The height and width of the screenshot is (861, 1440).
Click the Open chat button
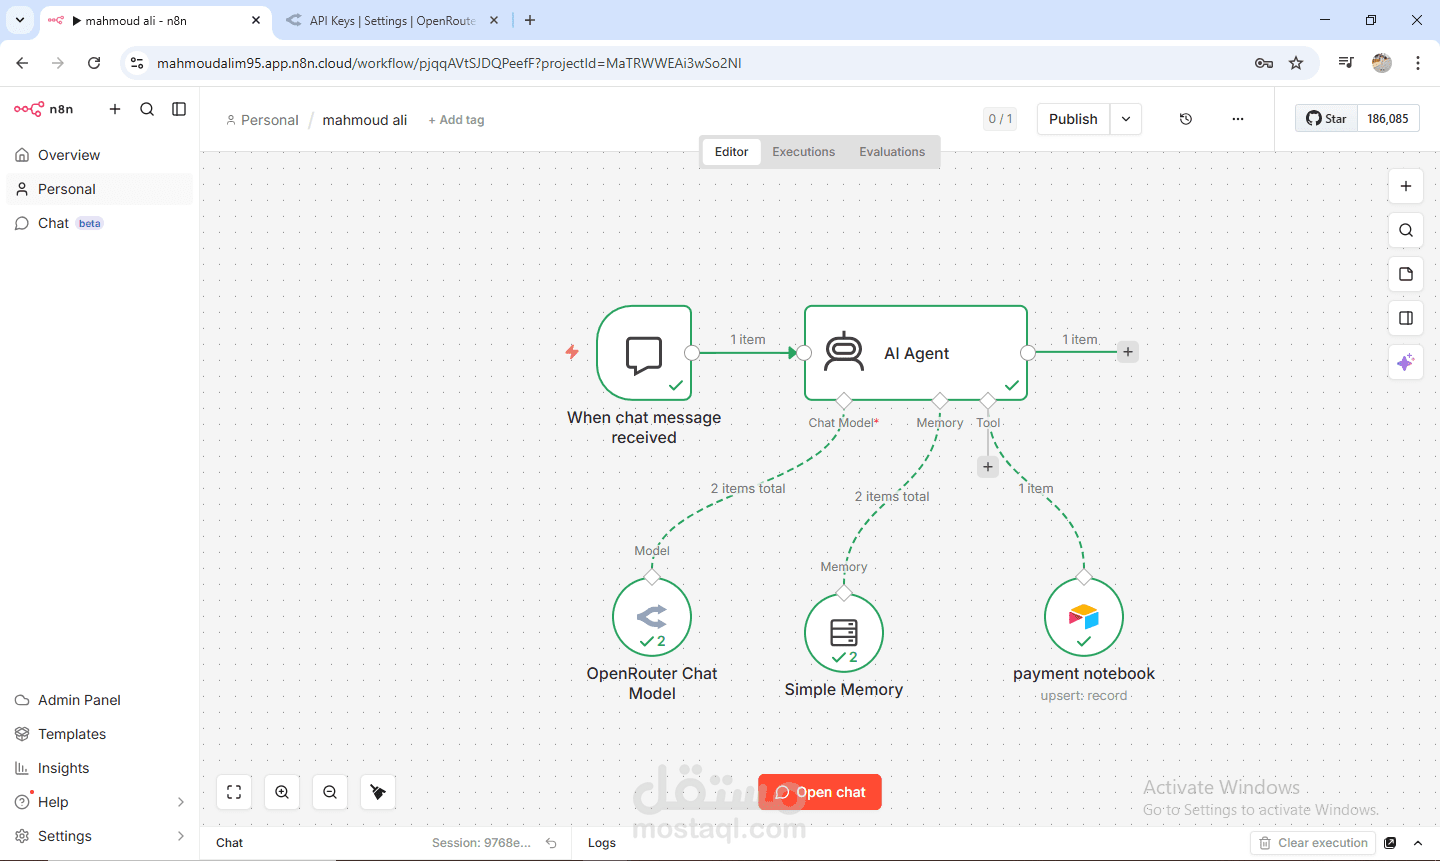[x=820, y=792]
